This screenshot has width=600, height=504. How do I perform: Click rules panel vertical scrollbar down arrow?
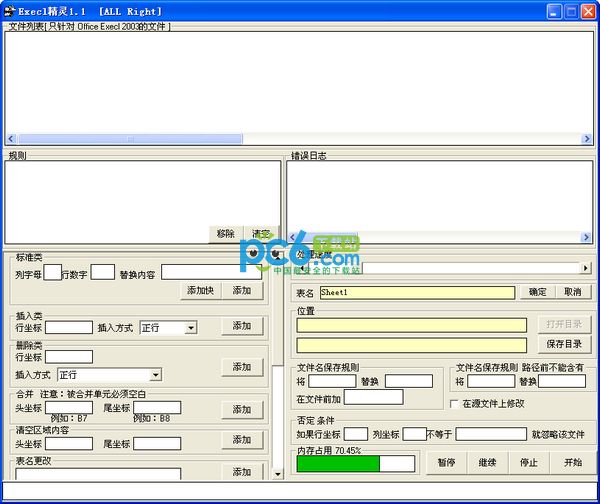click(x=278, y=475)
